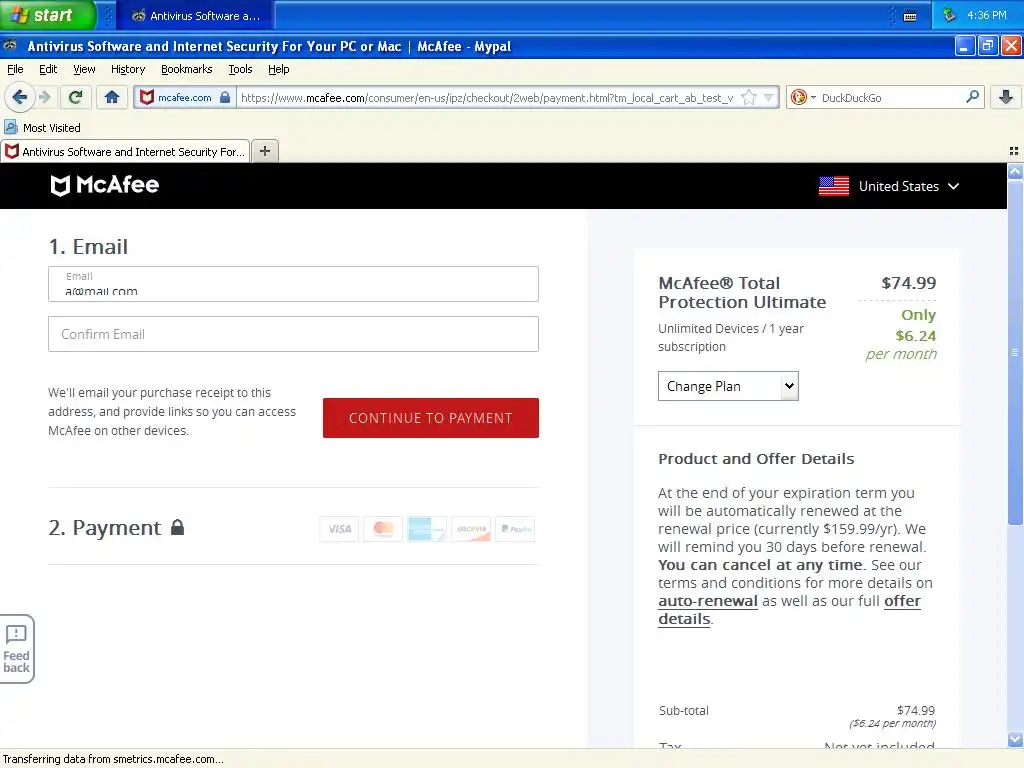Viewport: 1024px width, 768px height.
Task: Click the list all tabs icon
Action: (1014, 151)
